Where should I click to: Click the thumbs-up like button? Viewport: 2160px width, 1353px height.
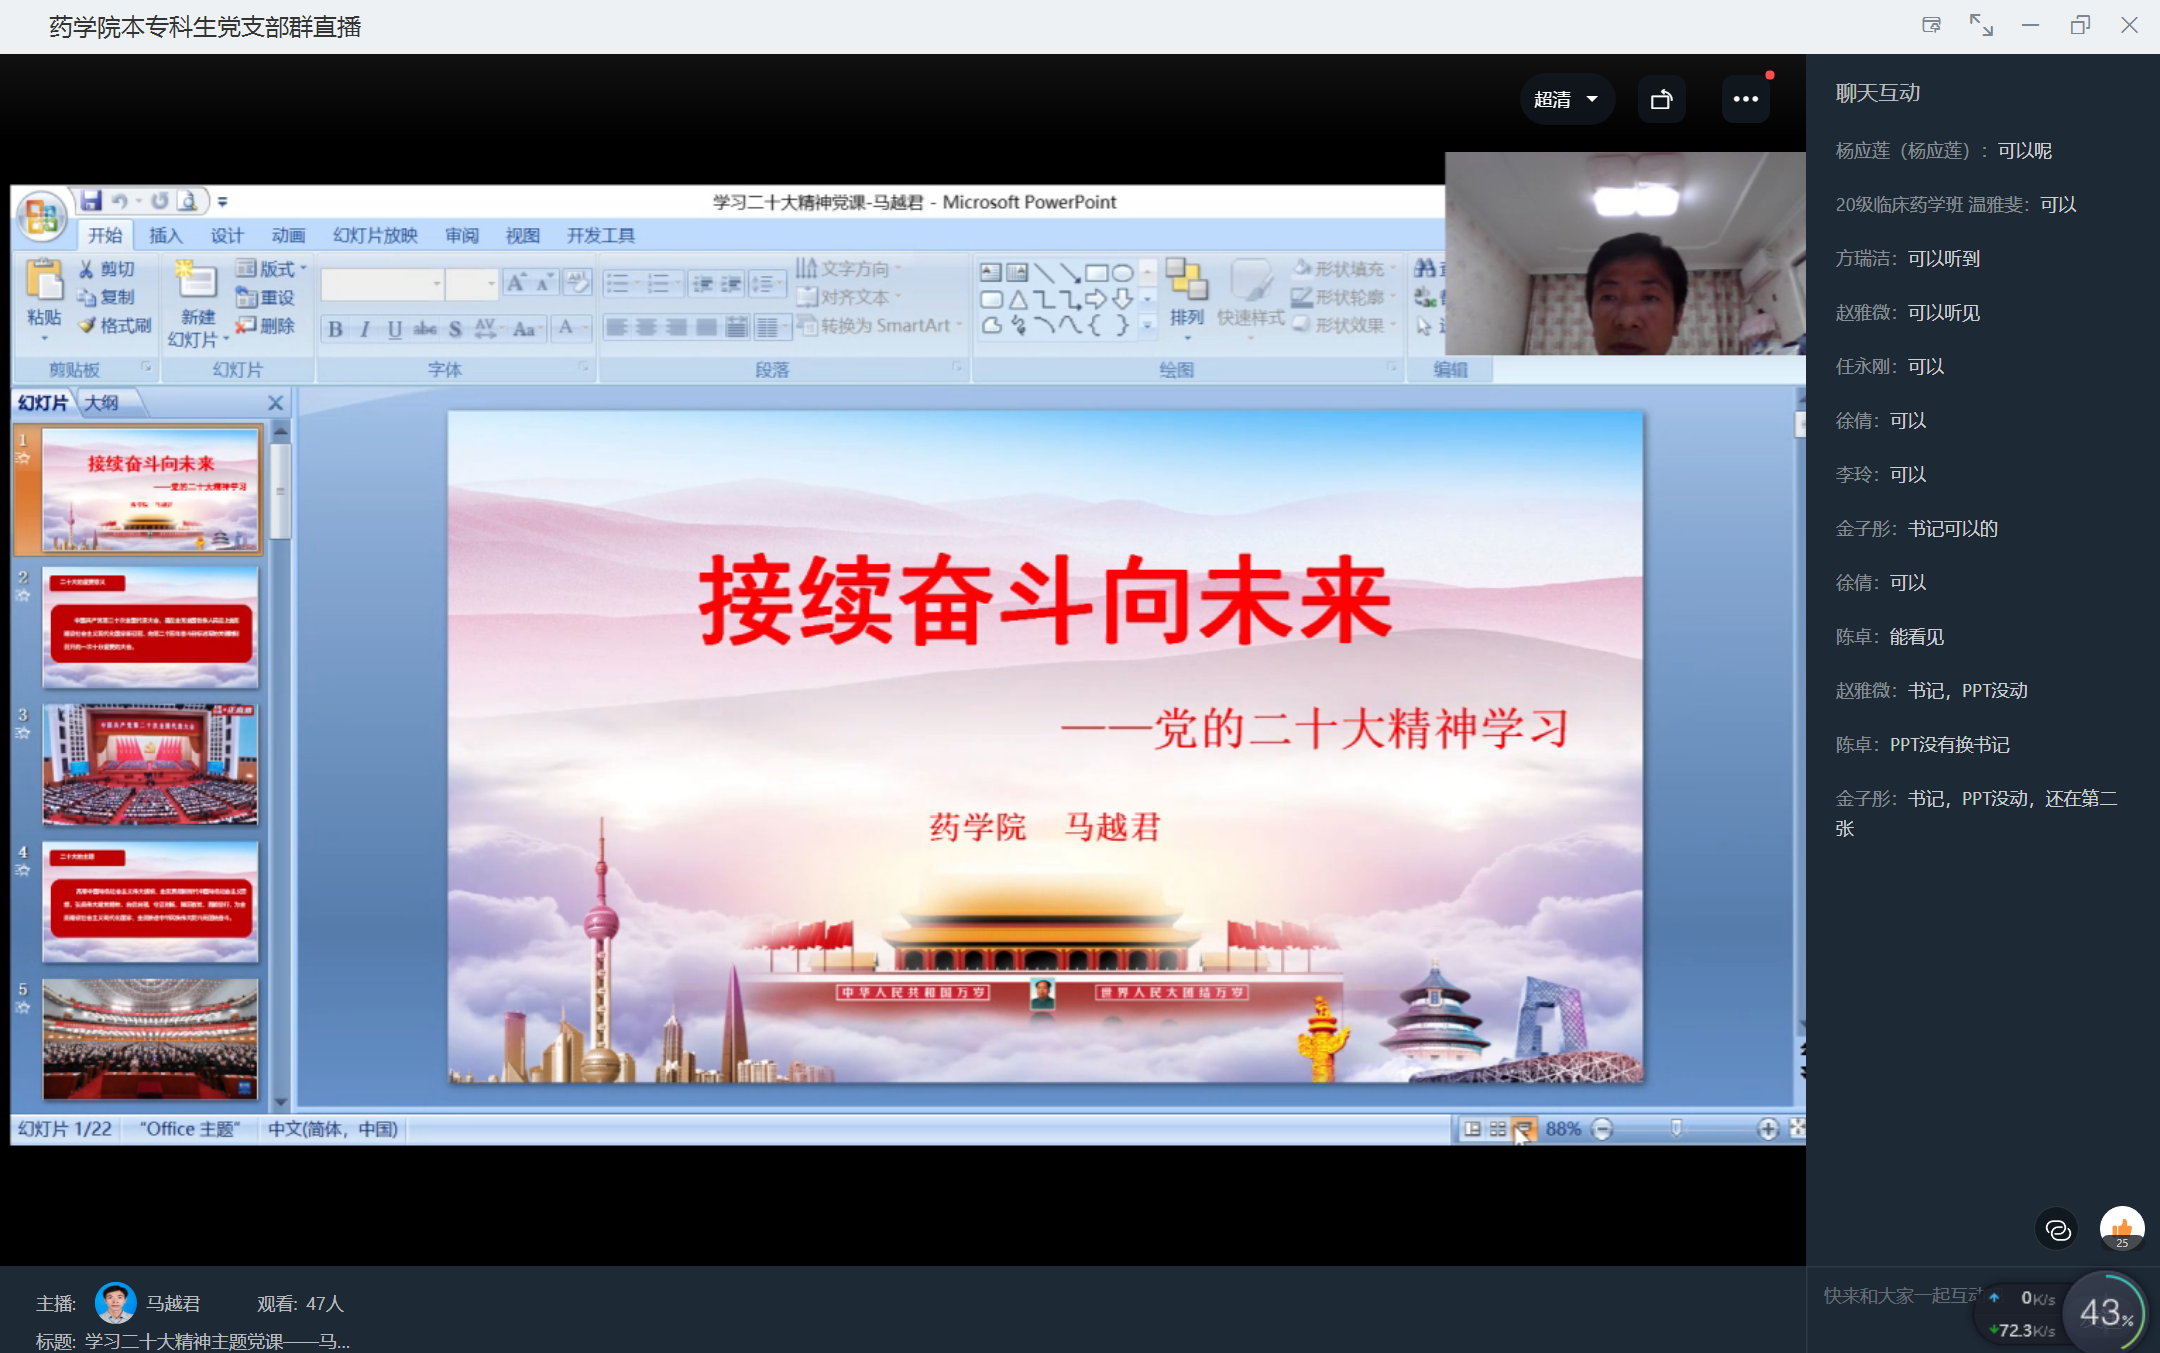pyautogui.click(x=2121, y=1228)
